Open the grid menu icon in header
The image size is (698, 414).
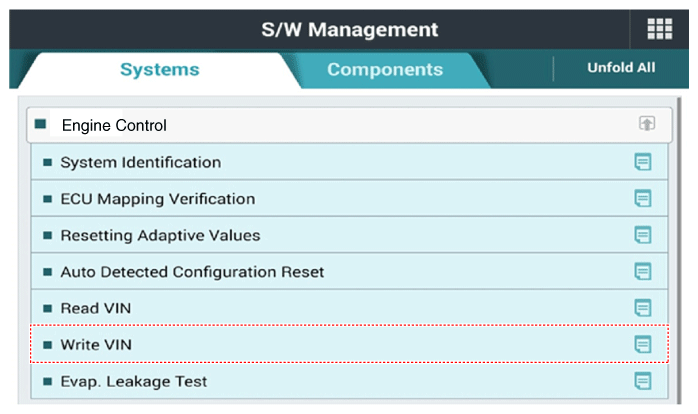pos(659,29)
